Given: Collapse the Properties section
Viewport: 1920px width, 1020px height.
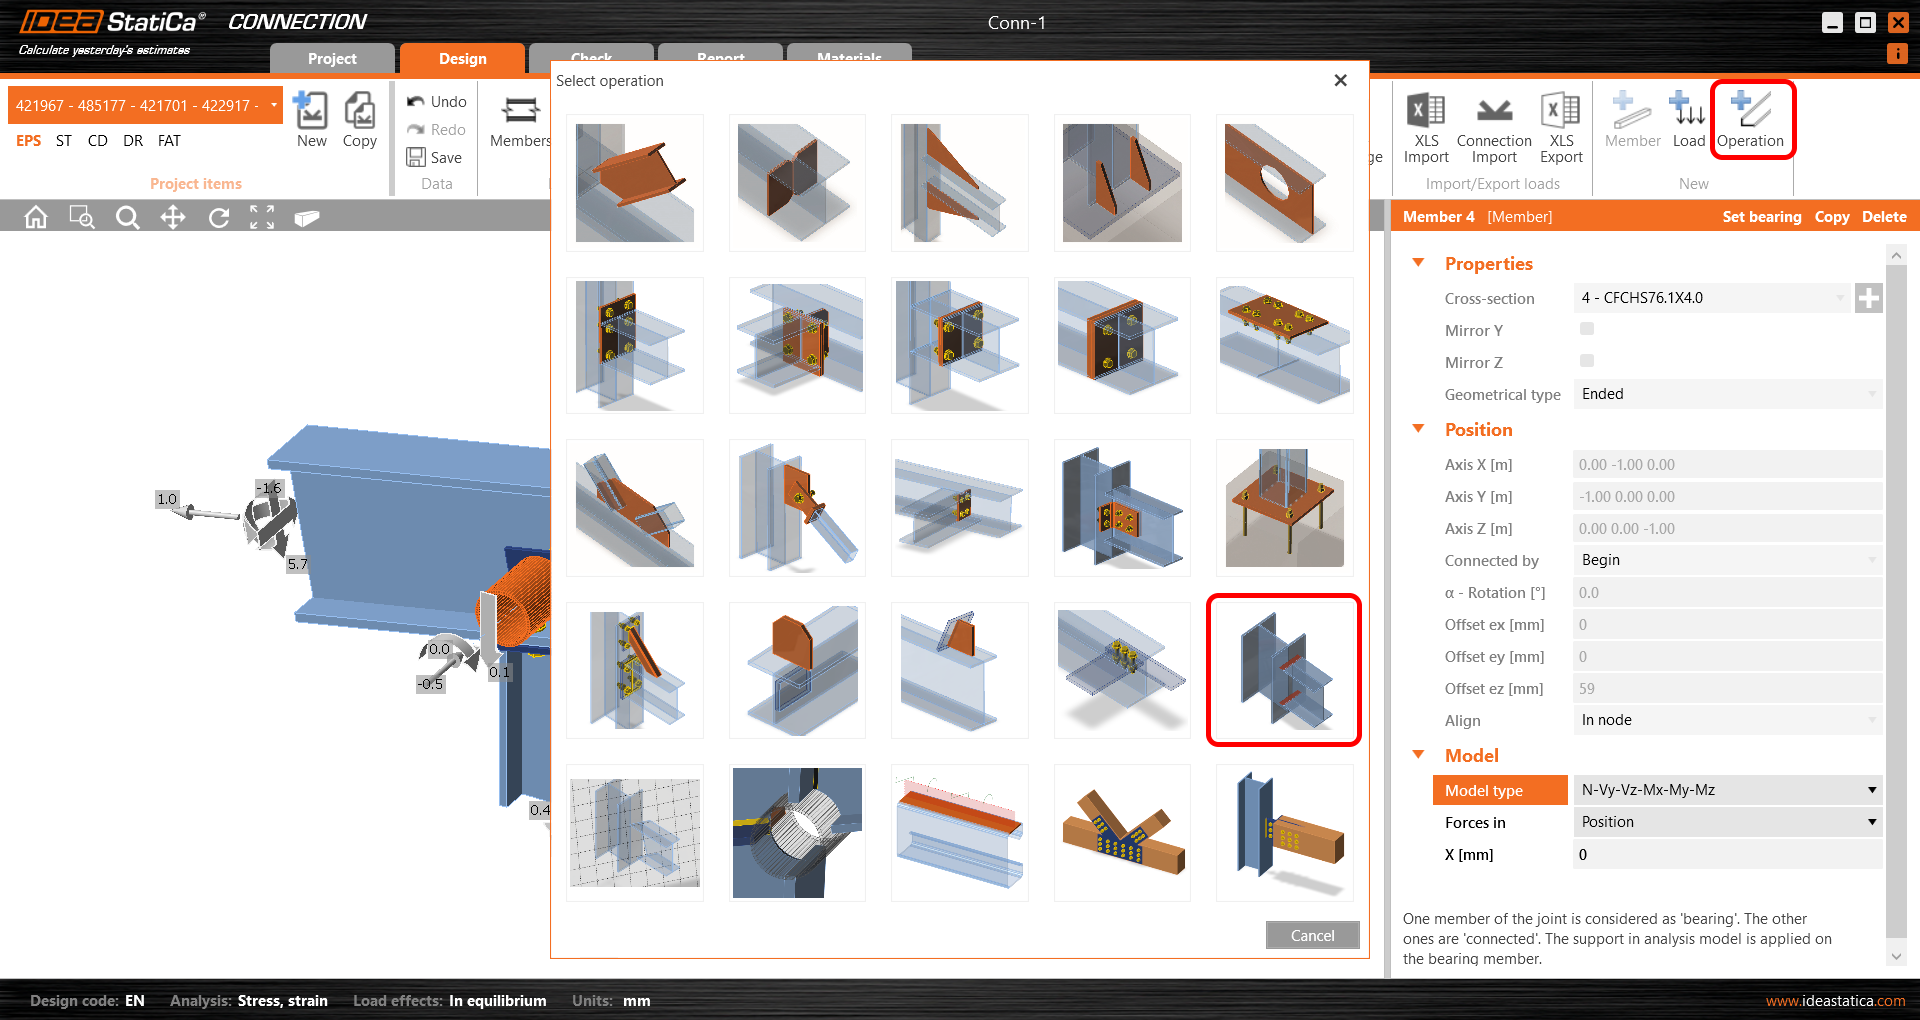Looking at the screenshot, I should 1418,263.
